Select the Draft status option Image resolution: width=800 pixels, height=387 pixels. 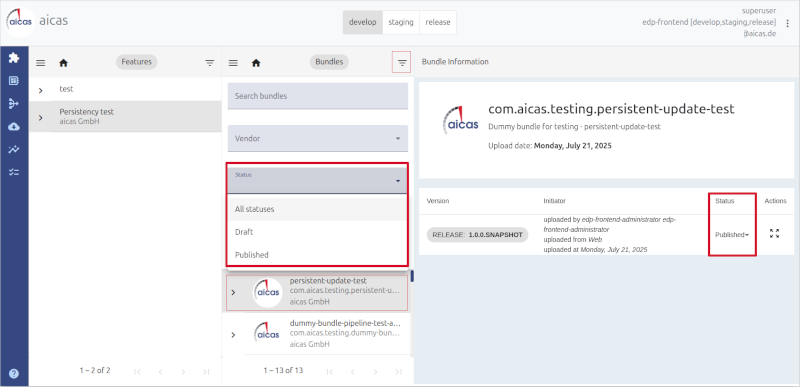click(317, 232)
